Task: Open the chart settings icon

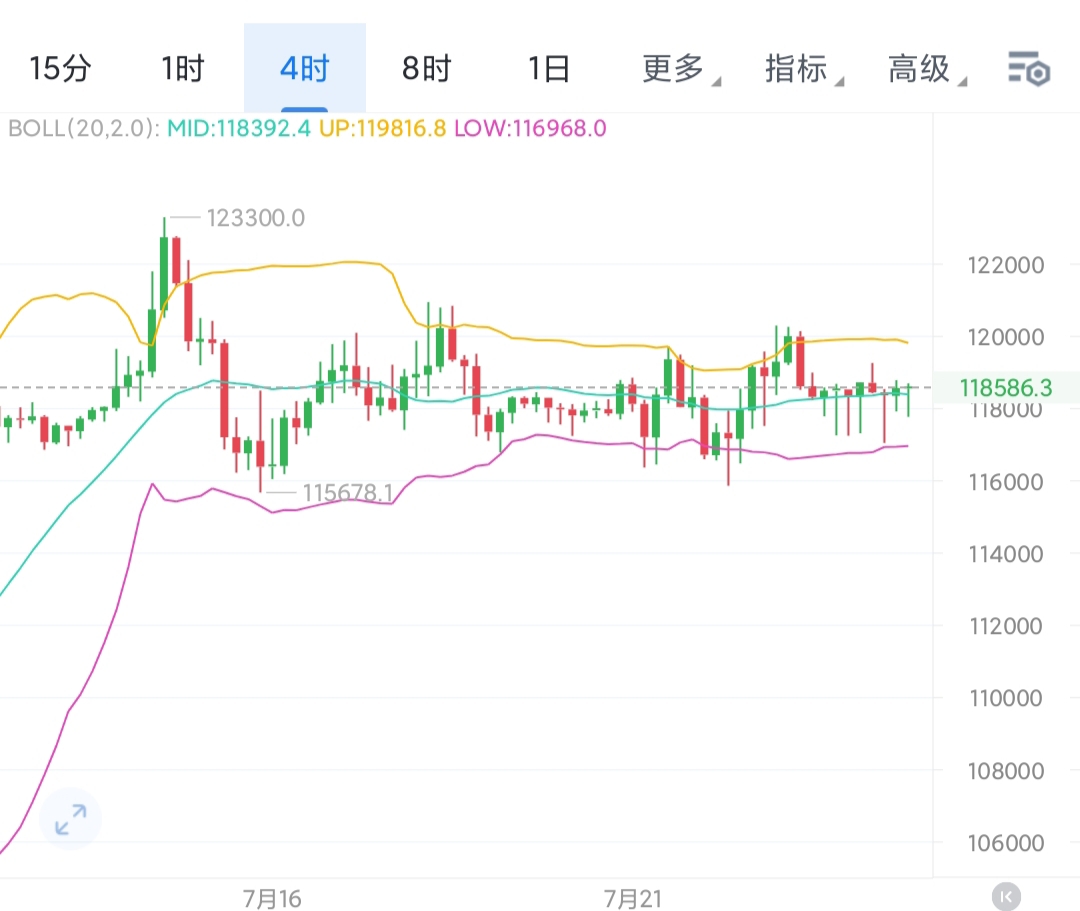Action: coord(1027,69)
